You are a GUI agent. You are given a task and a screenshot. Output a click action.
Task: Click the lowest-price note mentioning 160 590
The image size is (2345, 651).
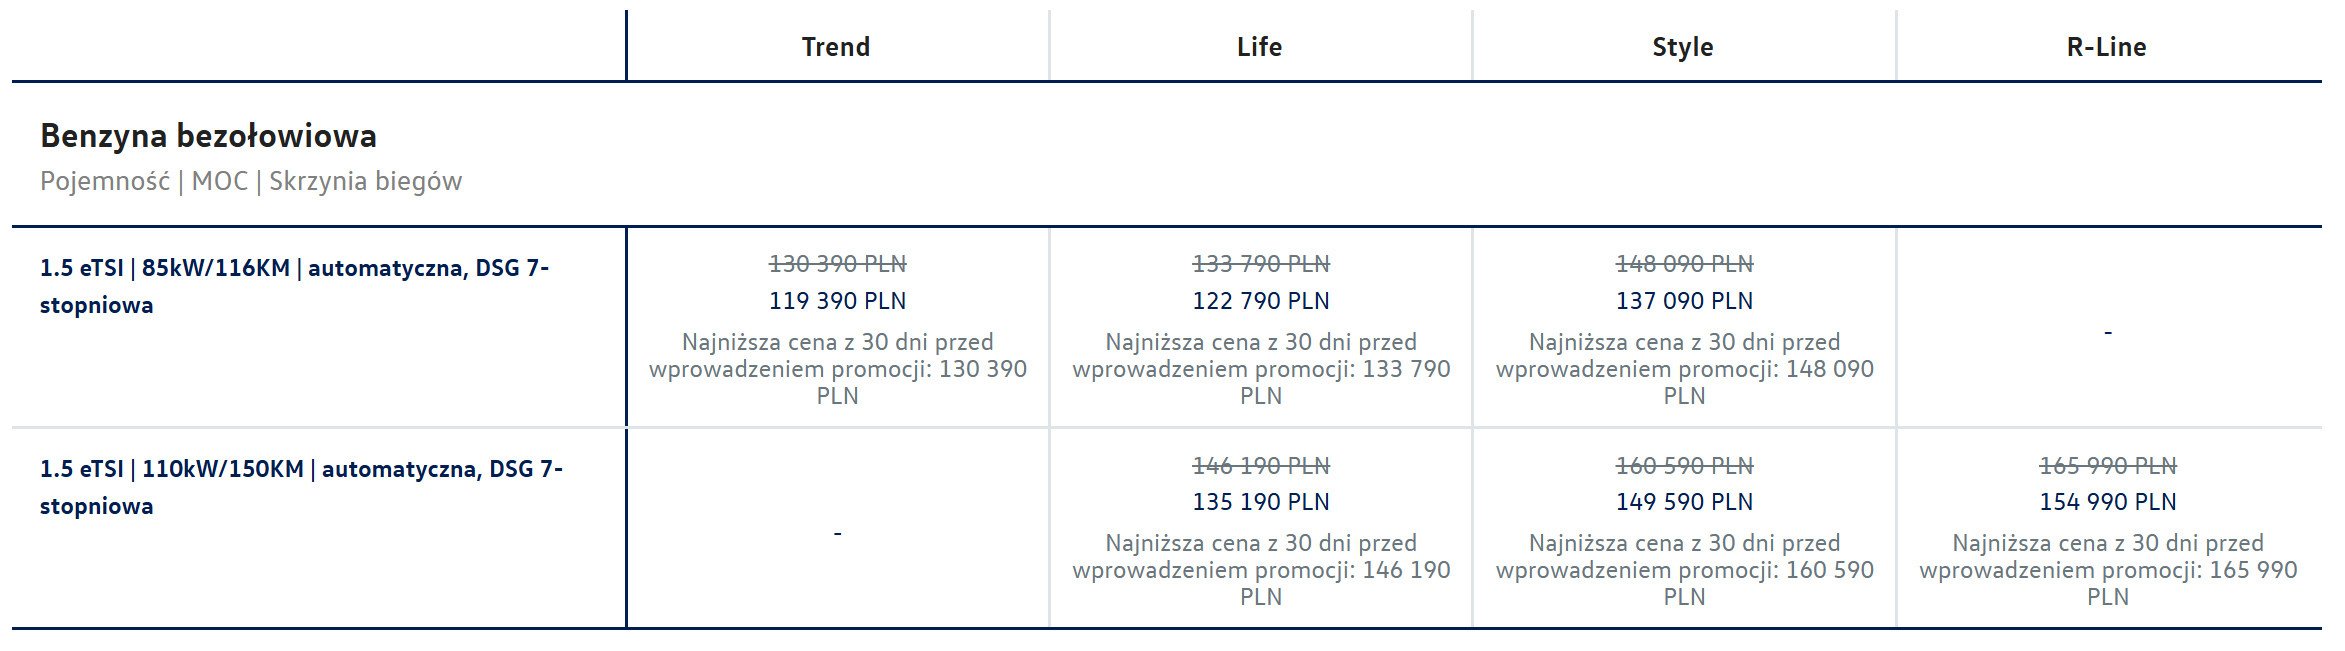tap(1684, 570)
